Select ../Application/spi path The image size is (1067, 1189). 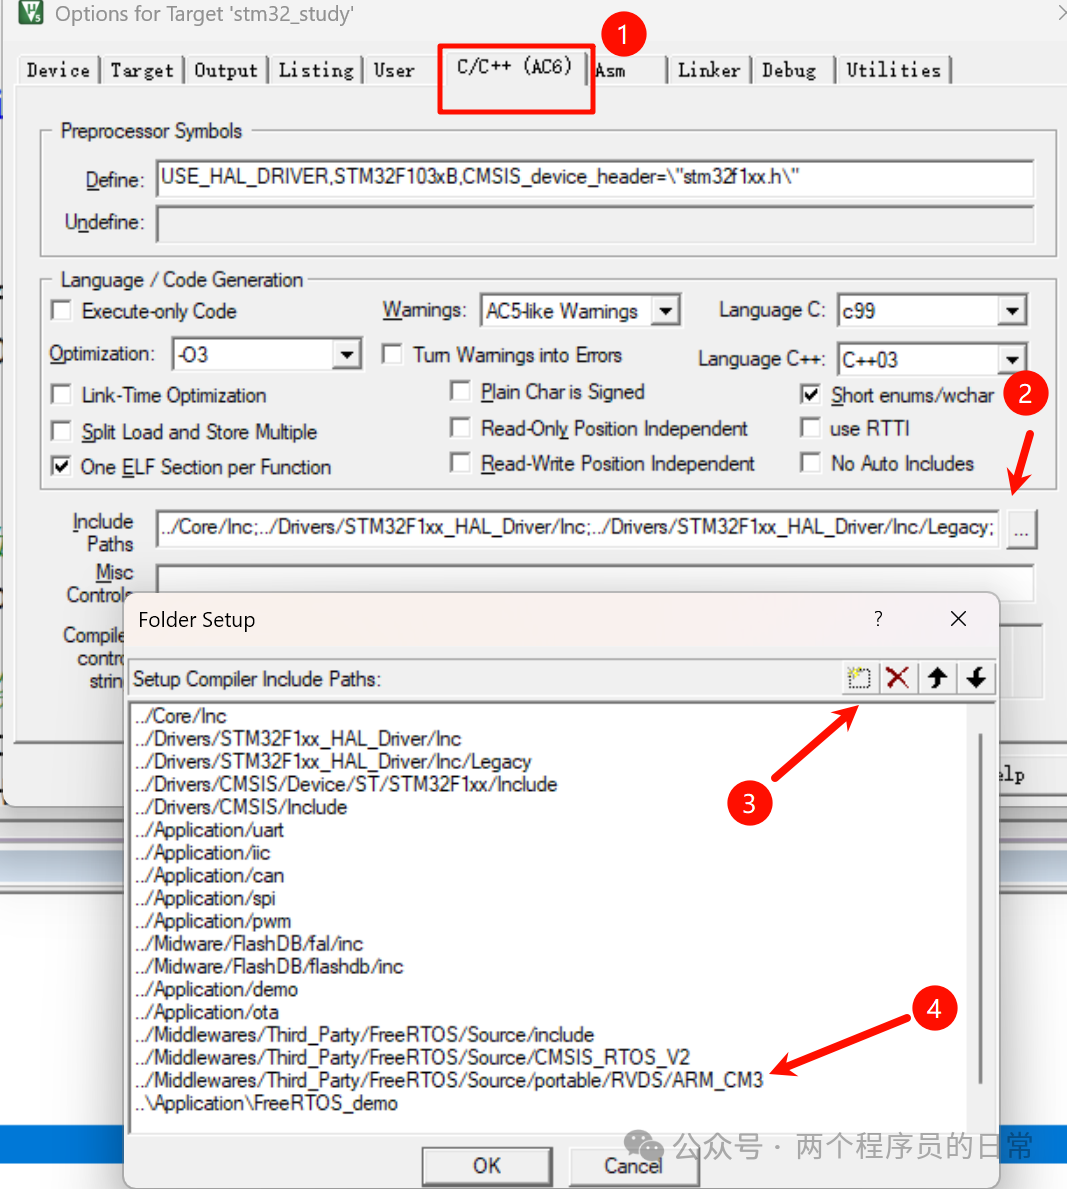206,898
